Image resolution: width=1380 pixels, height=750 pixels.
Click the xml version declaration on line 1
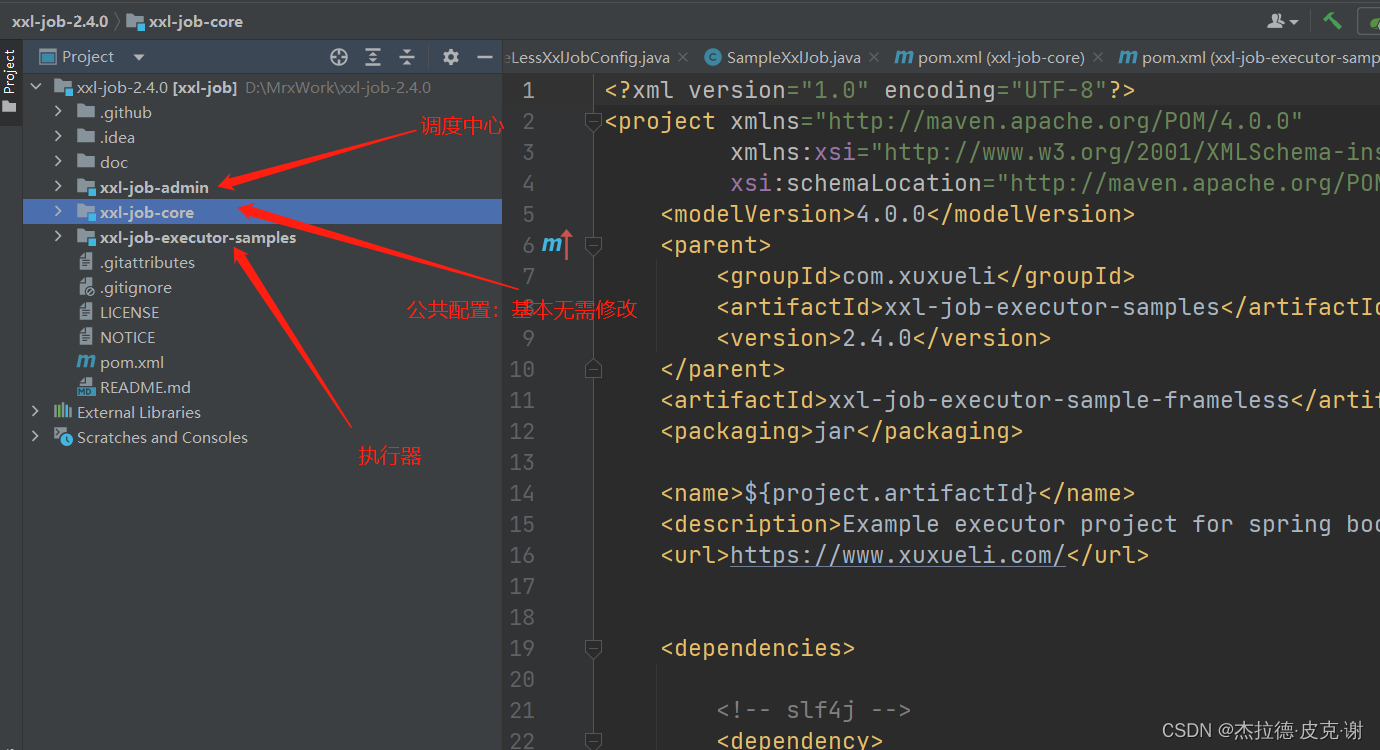(x=870, y=90)
